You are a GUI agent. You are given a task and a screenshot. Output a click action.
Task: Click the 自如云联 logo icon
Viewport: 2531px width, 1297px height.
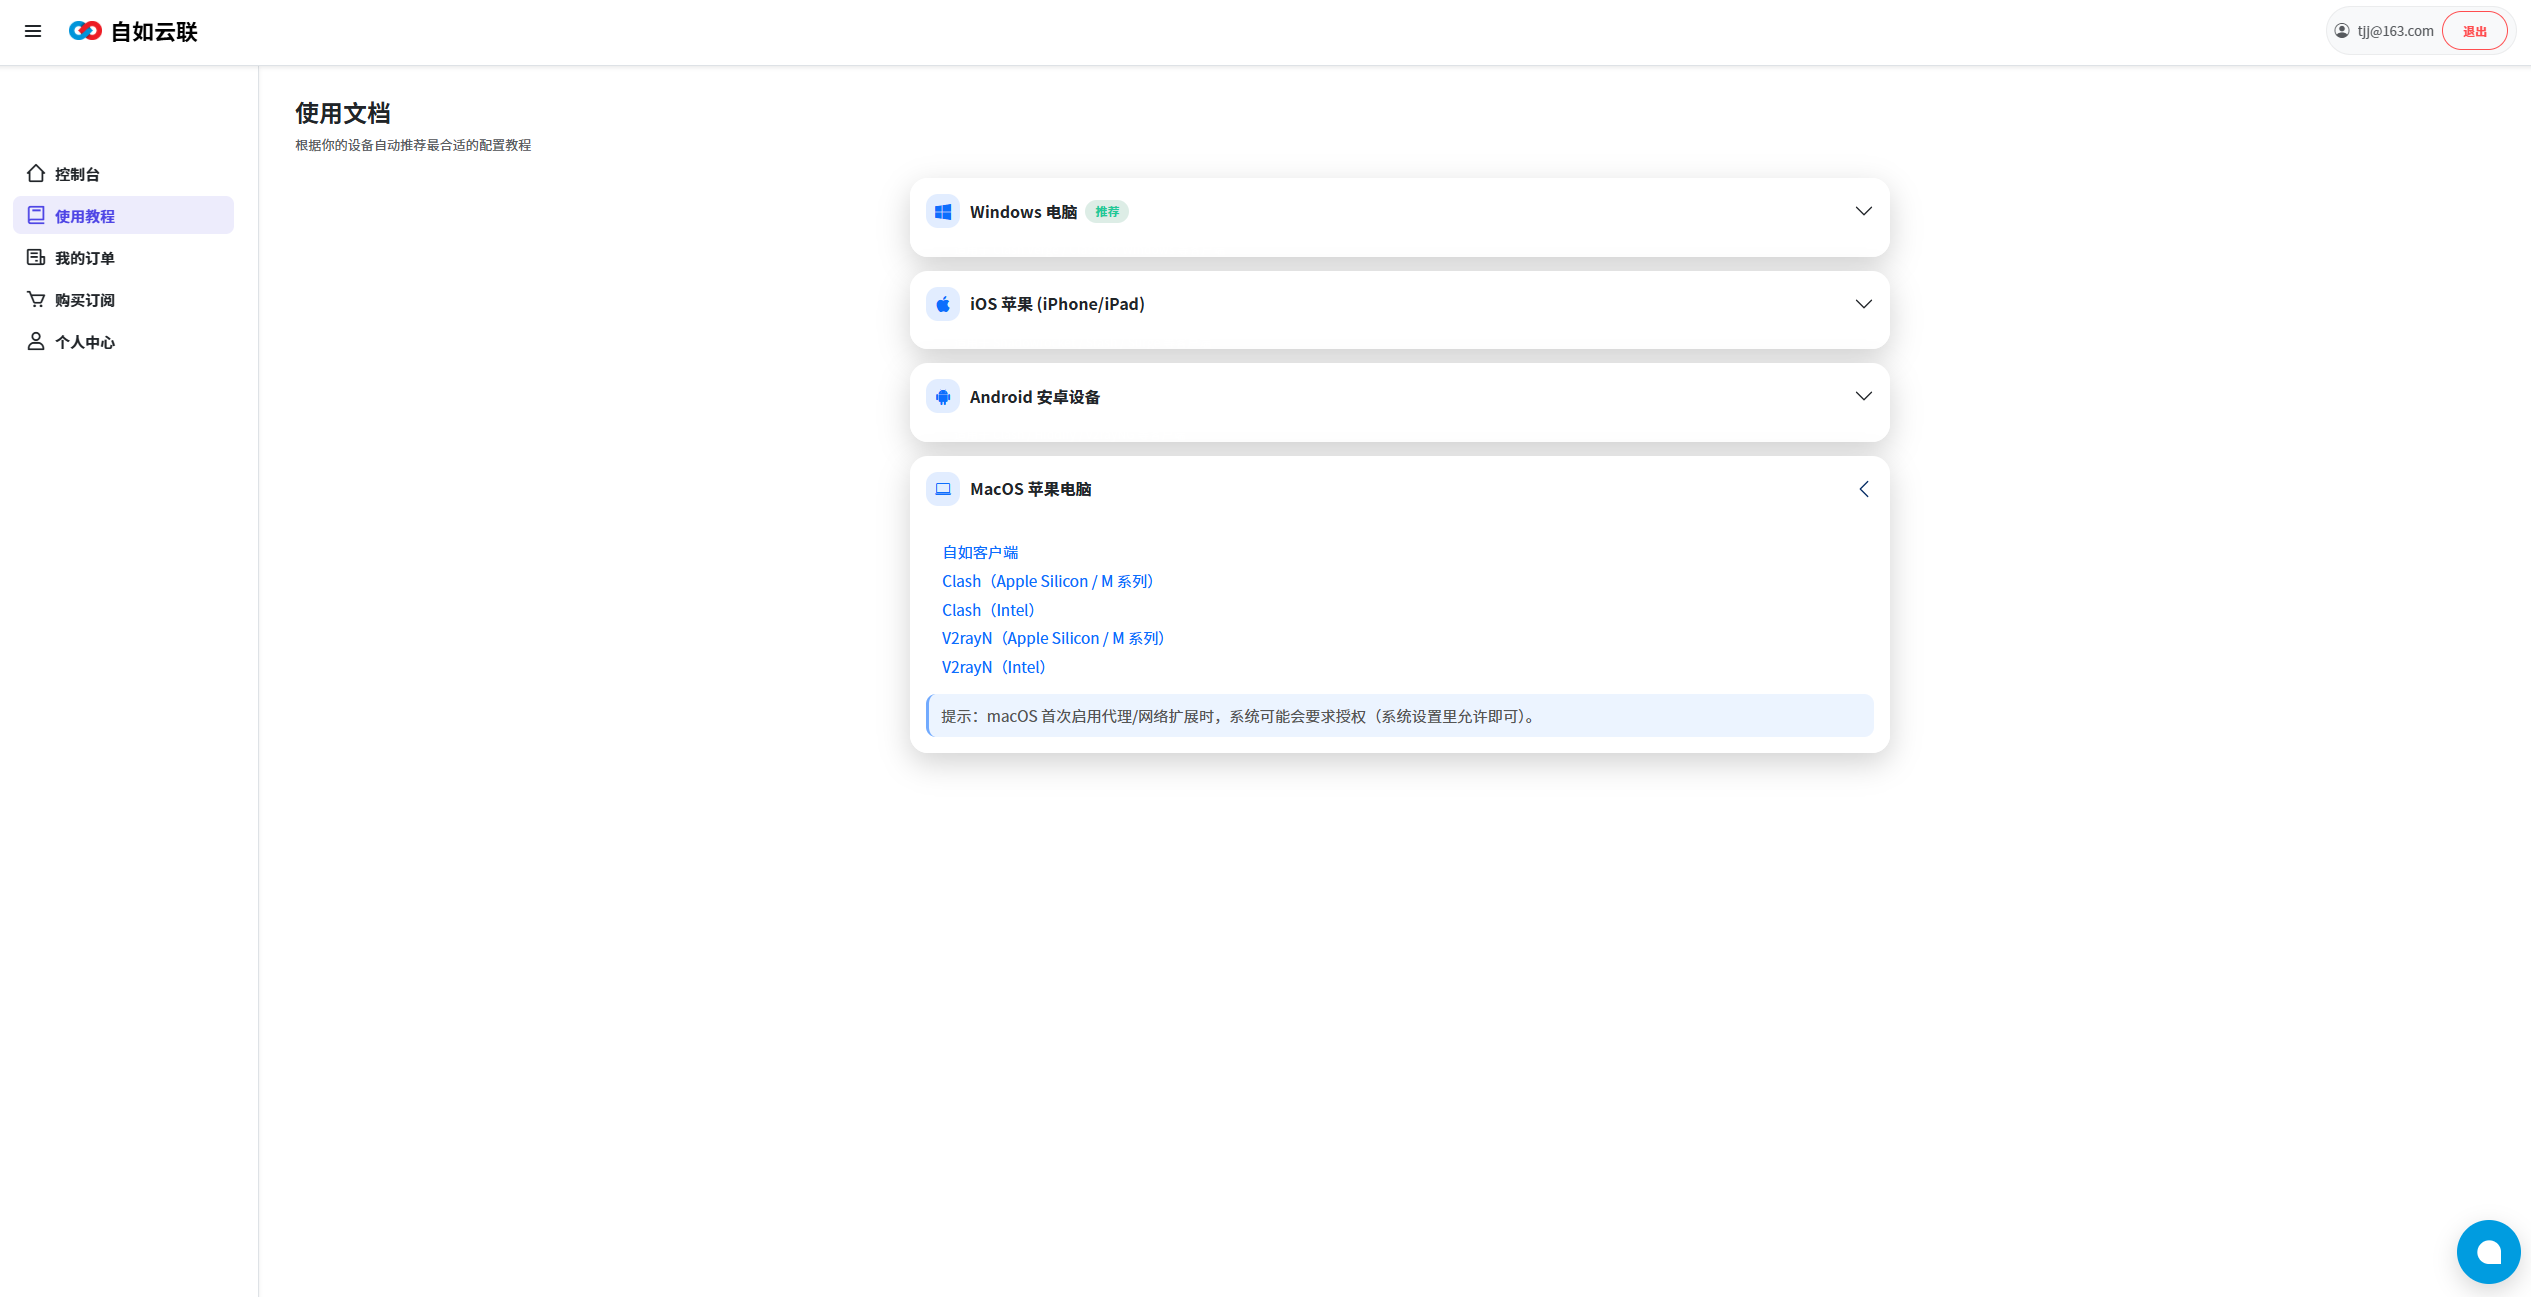[x=85, y=31]
